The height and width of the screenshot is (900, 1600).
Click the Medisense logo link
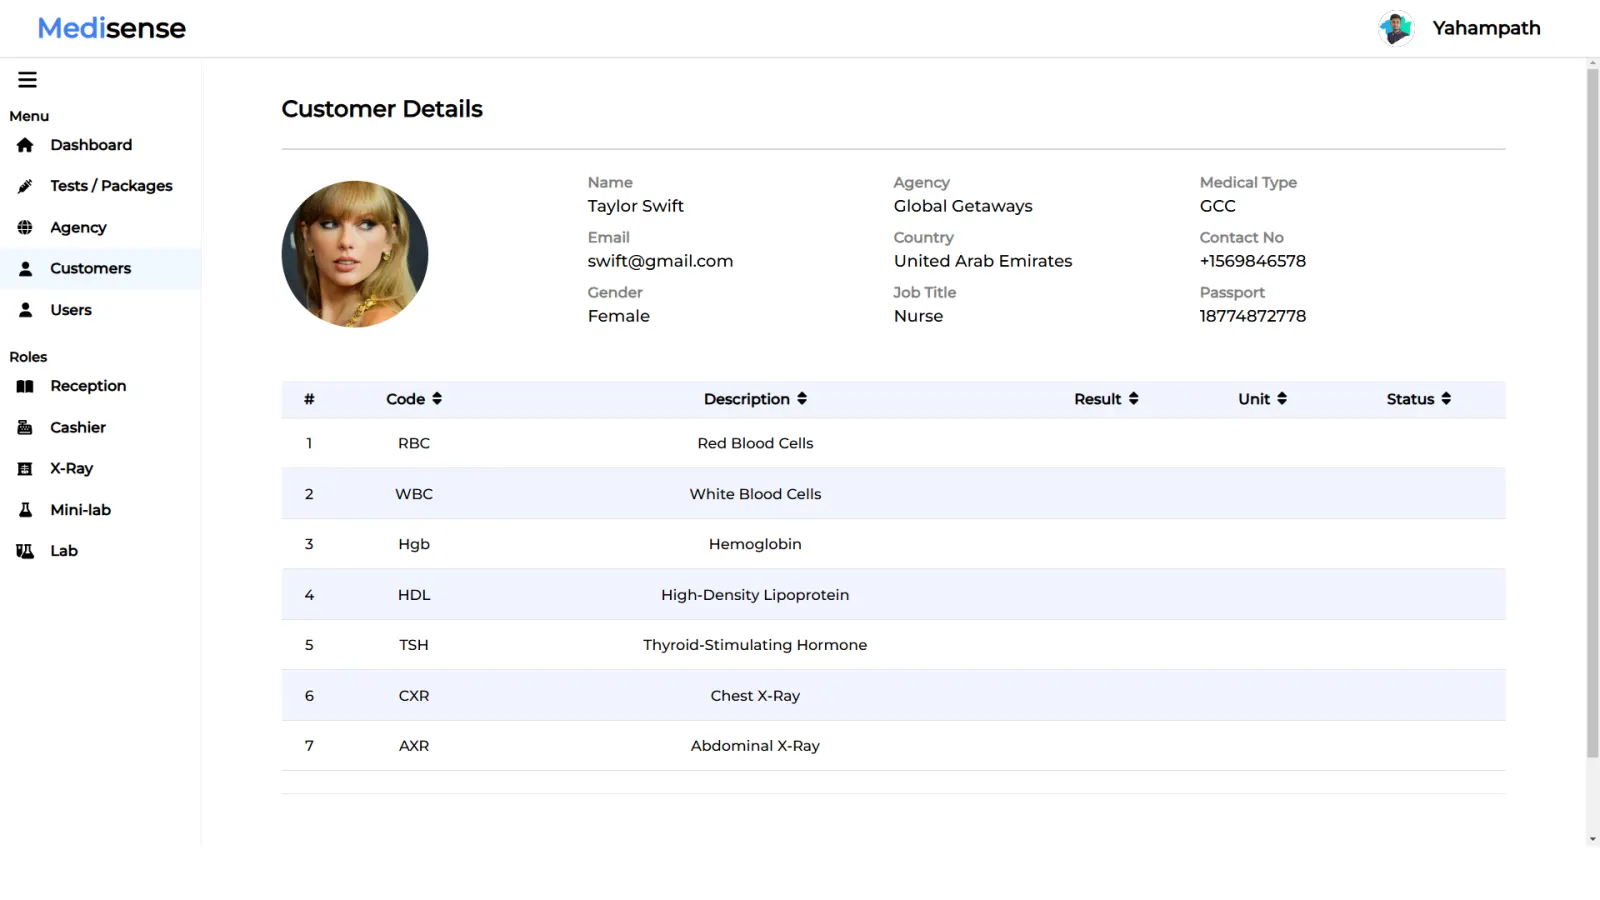[x=111, y=28]
